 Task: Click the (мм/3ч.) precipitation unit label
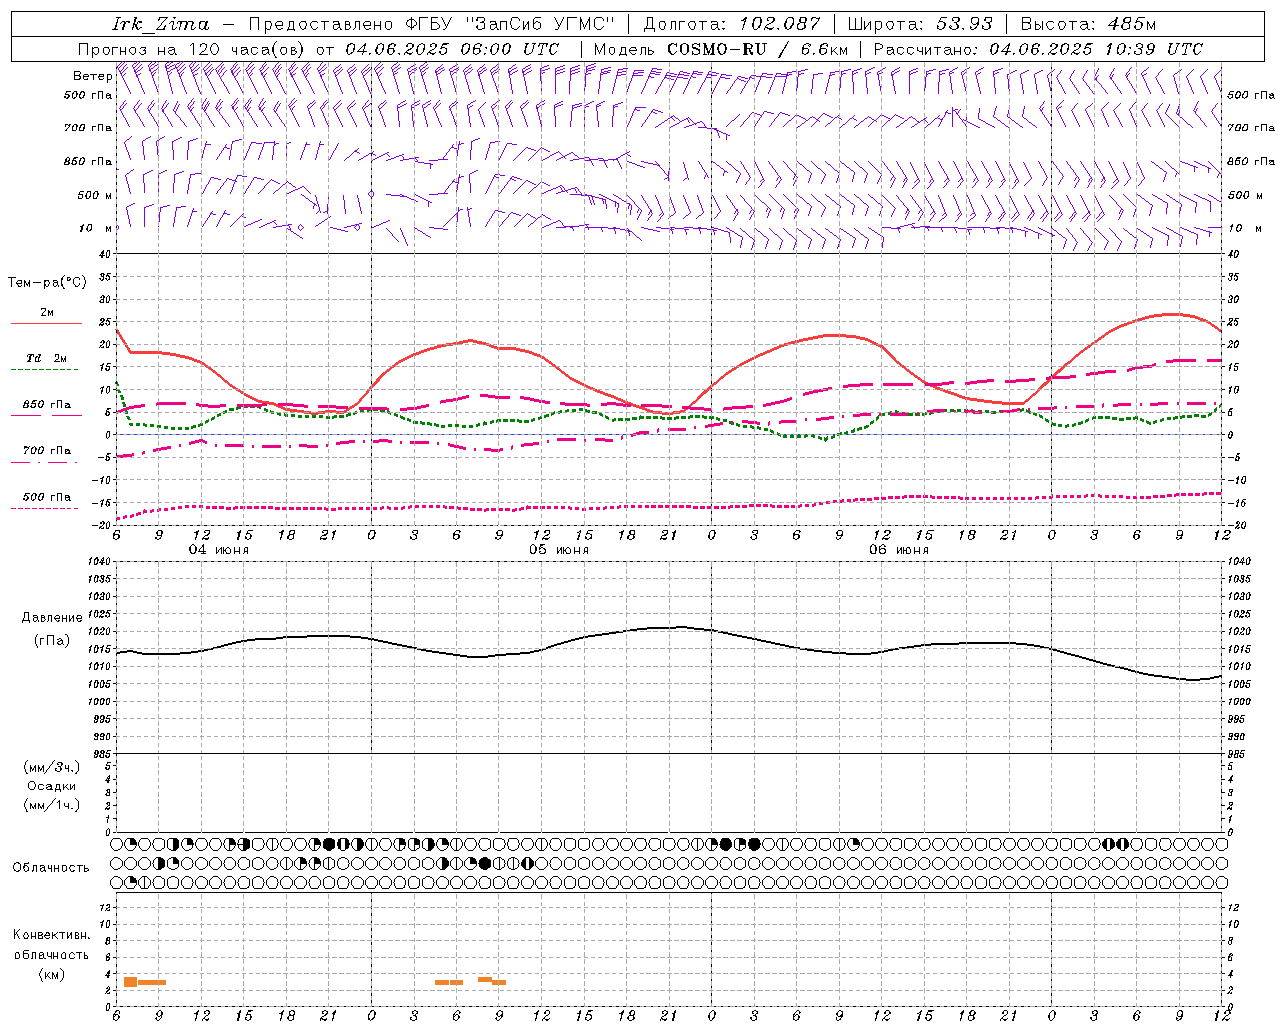coord(52,767)
